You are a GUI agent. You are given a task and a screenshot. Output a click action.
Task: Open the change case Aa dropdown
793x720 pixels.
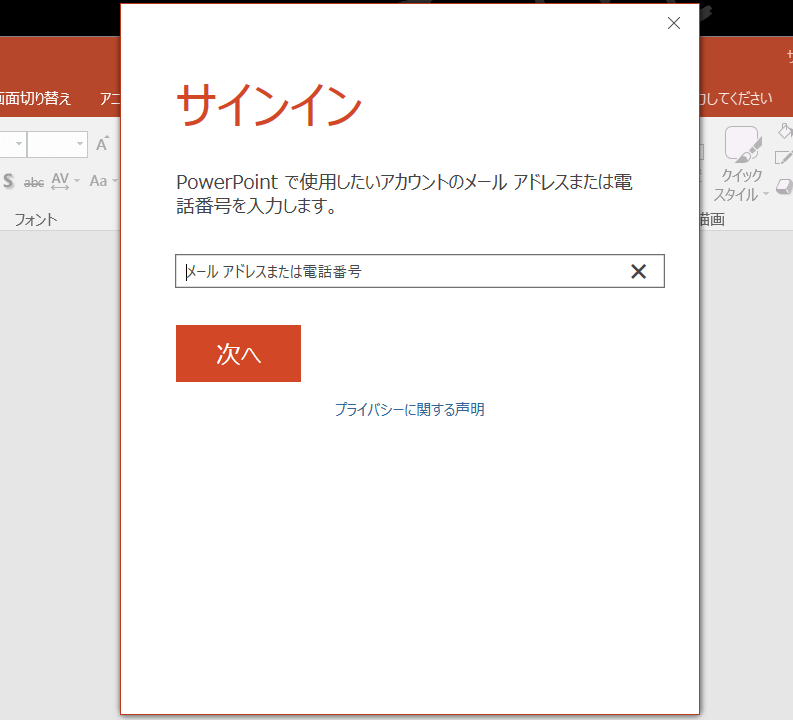click(102, 181)
